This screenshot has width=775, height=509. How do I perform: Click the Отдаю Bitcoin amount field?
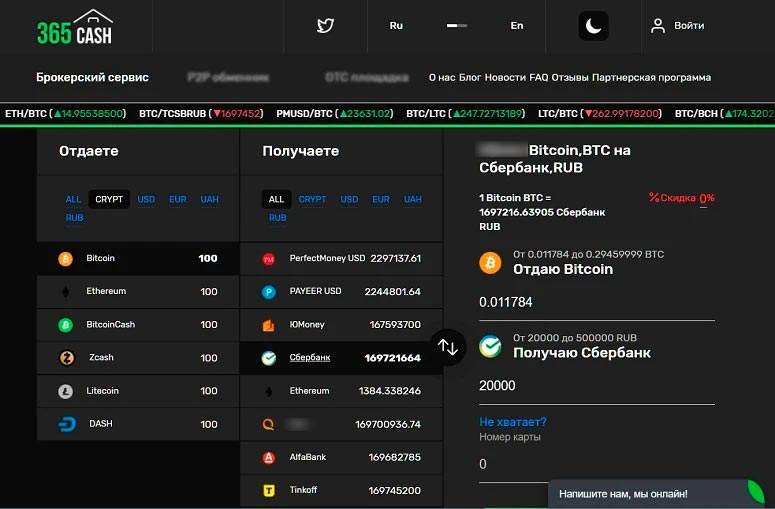tap(596, 302)
